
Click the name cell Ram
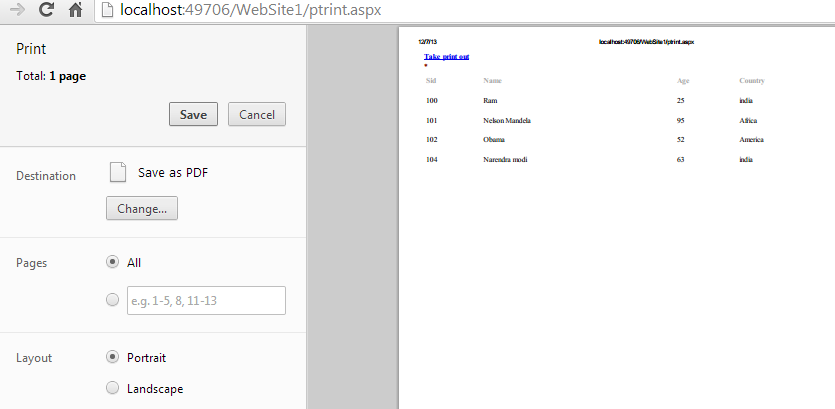click(490, 100)
